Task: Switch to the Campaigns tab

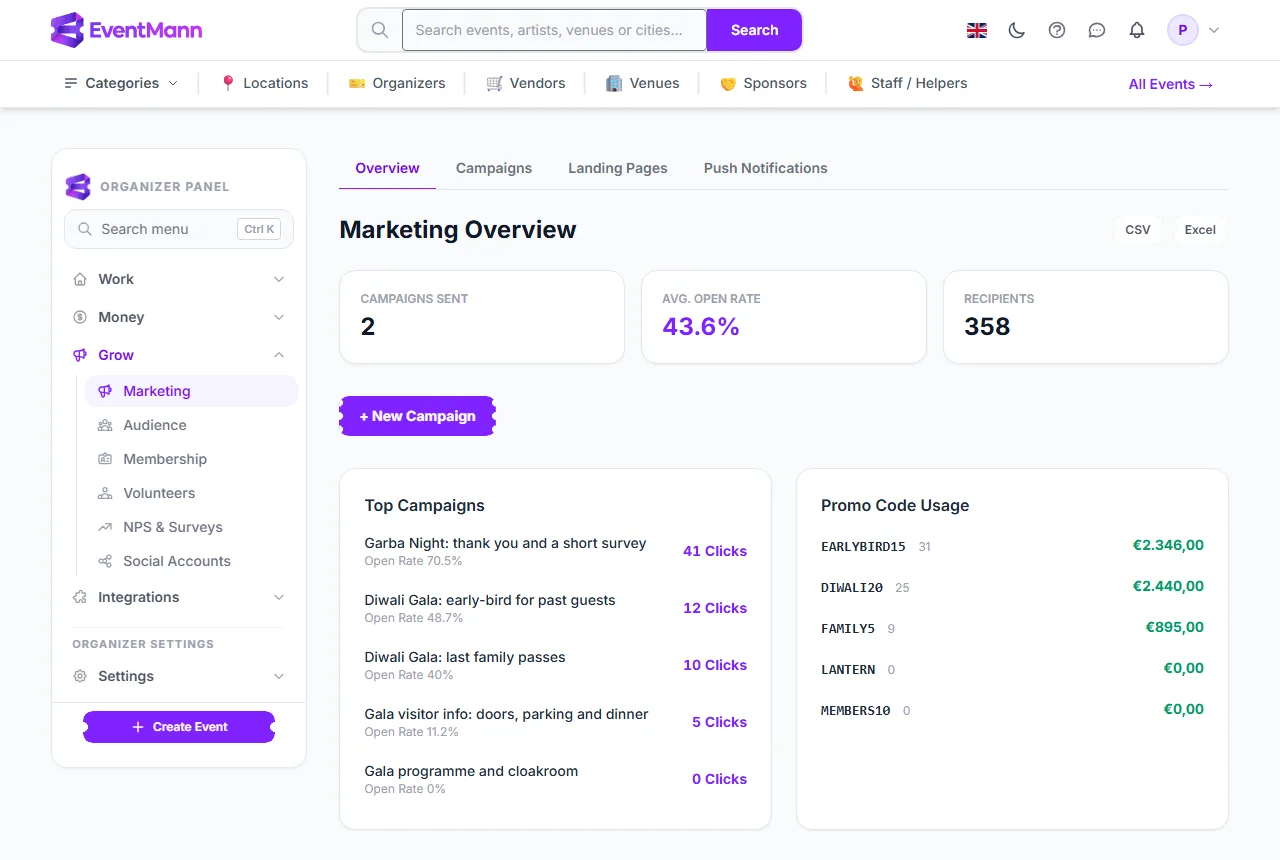Action: click(x=494, y=168)
